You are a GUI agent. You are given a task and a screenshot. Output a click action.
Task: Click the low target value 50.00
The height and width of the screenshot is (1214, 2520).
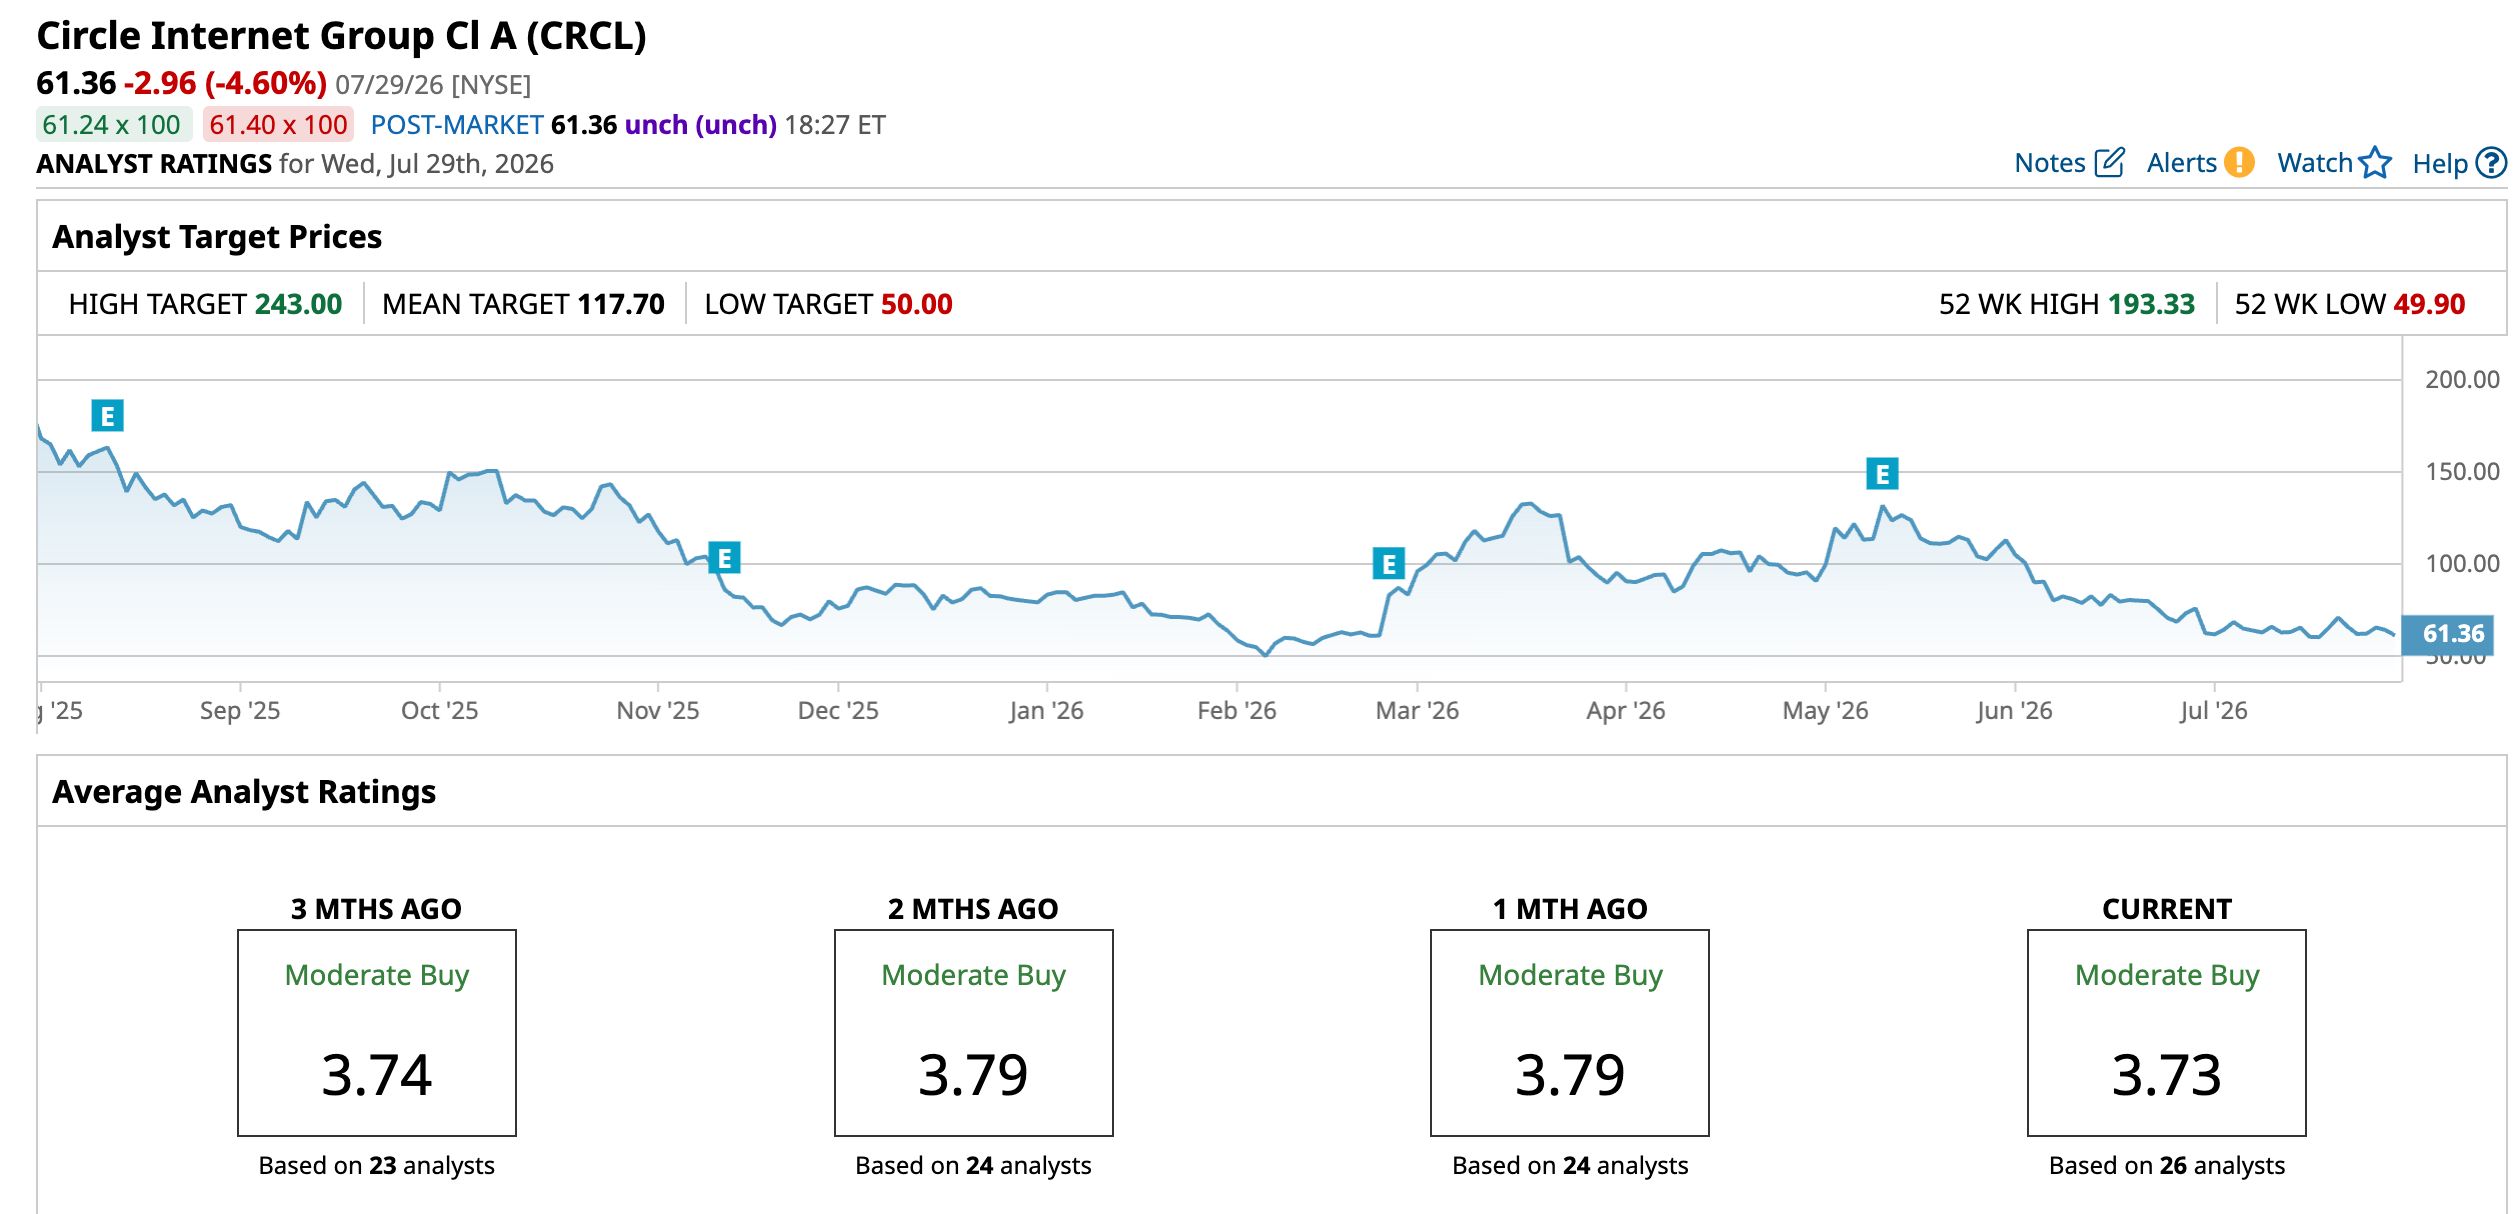point(917,304)
